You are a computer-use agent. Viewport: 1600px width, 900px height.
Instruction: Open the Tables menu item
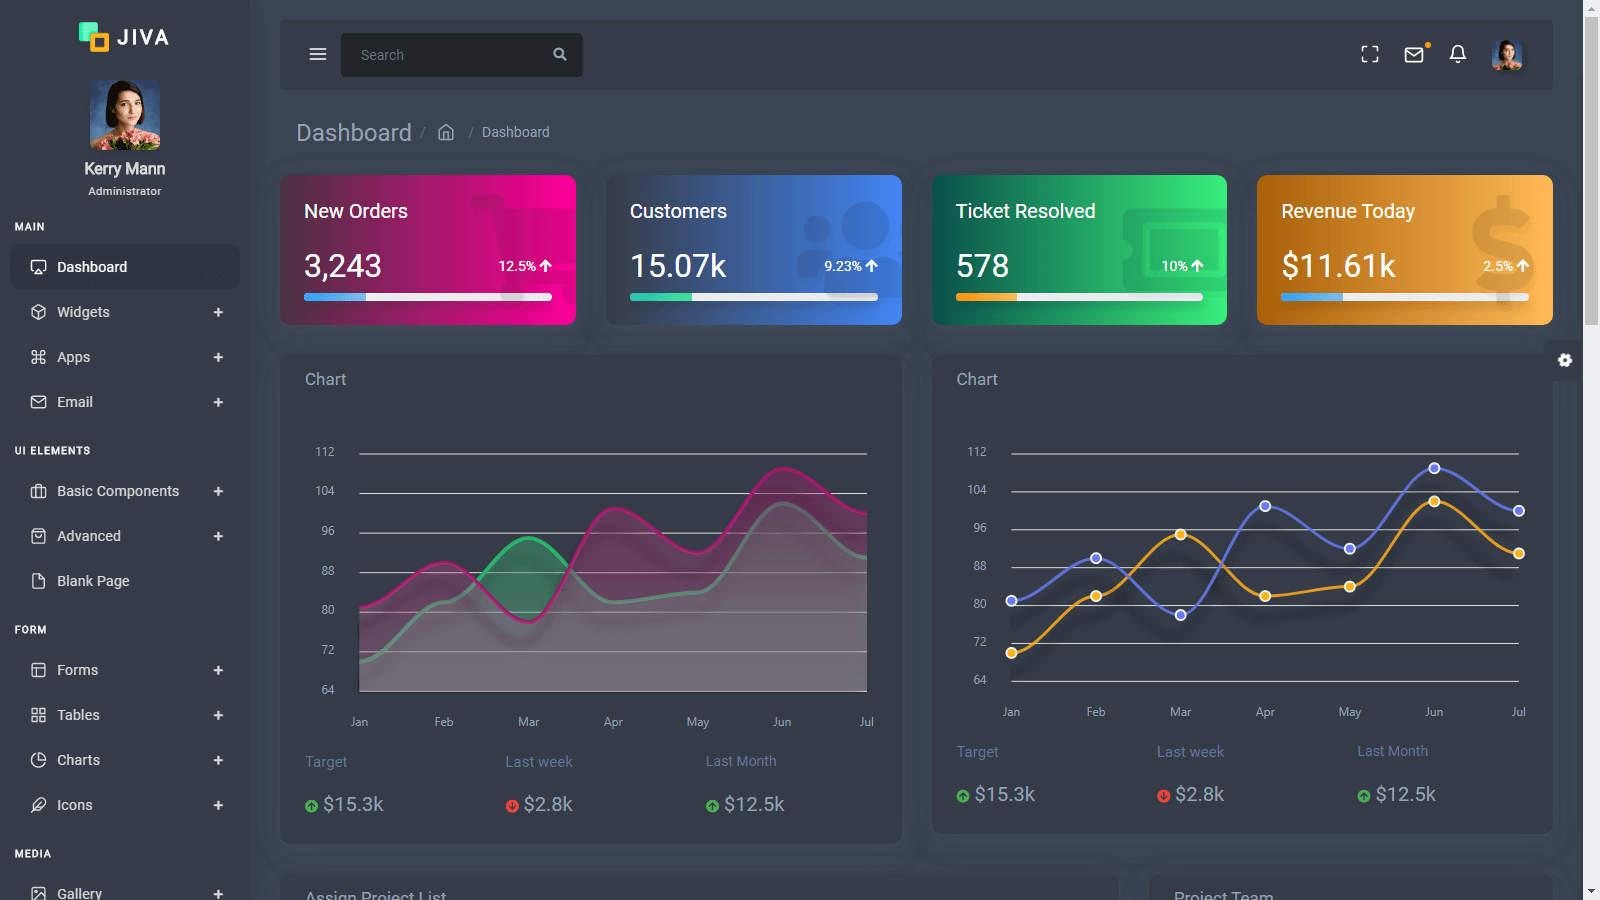coord(125,715)
